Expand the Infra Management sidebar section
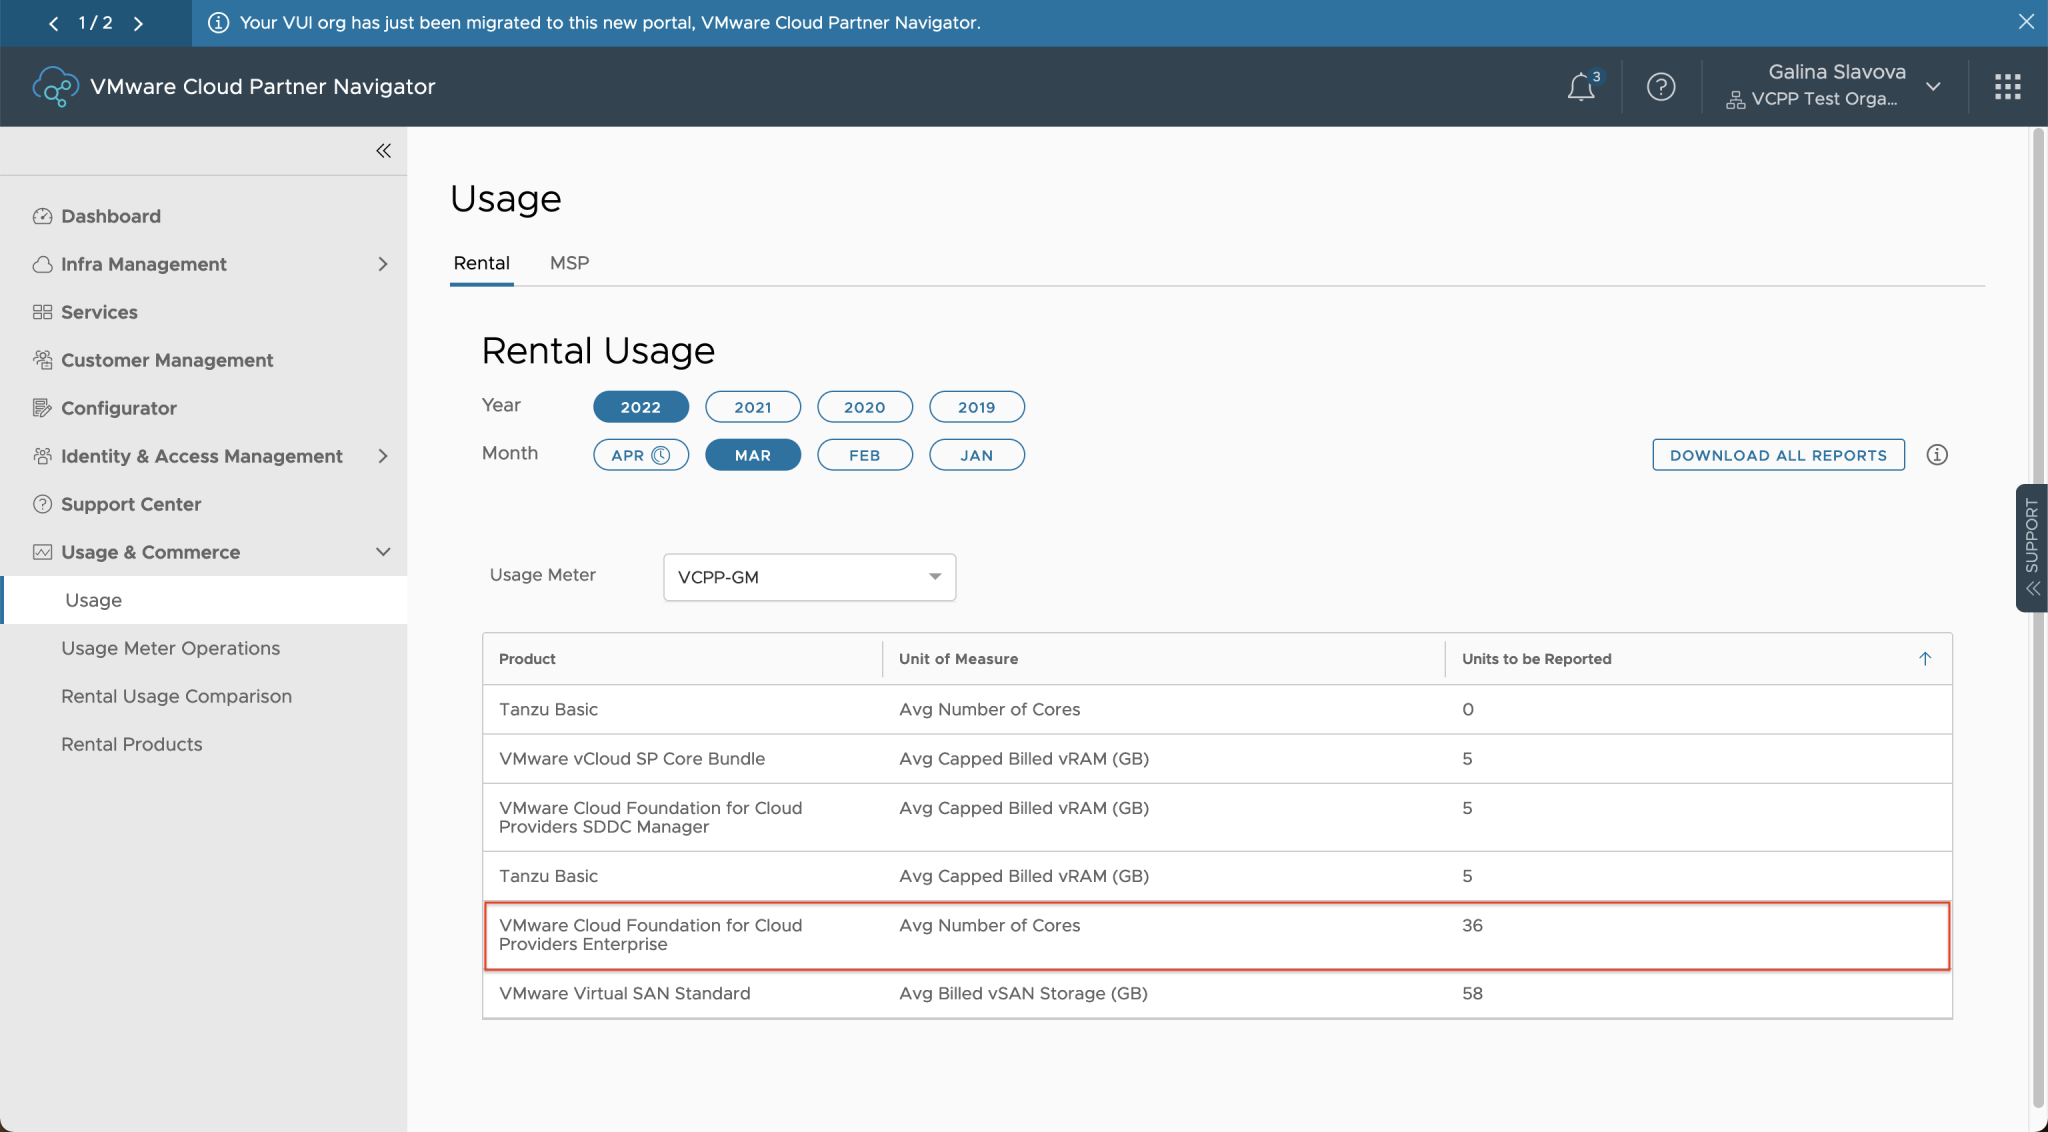Viewport: 2048px width, 1132px height. (382, 264)
